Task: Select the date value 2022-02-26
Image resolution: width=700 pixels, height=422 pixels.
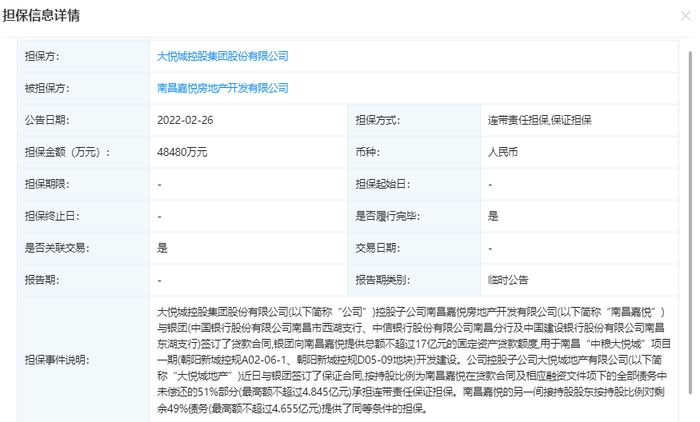Action: pos(185,120)
